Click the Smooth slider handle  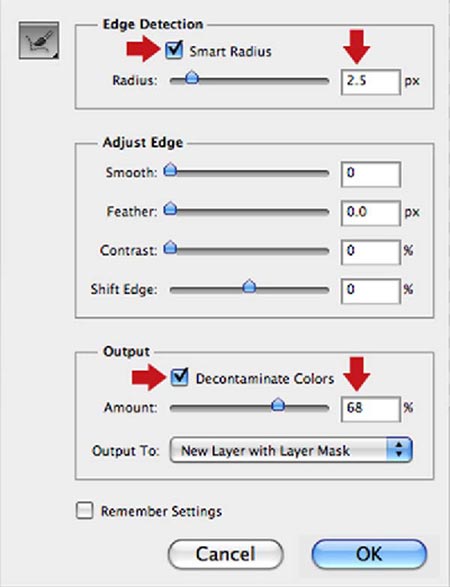(x=170, y=170)
